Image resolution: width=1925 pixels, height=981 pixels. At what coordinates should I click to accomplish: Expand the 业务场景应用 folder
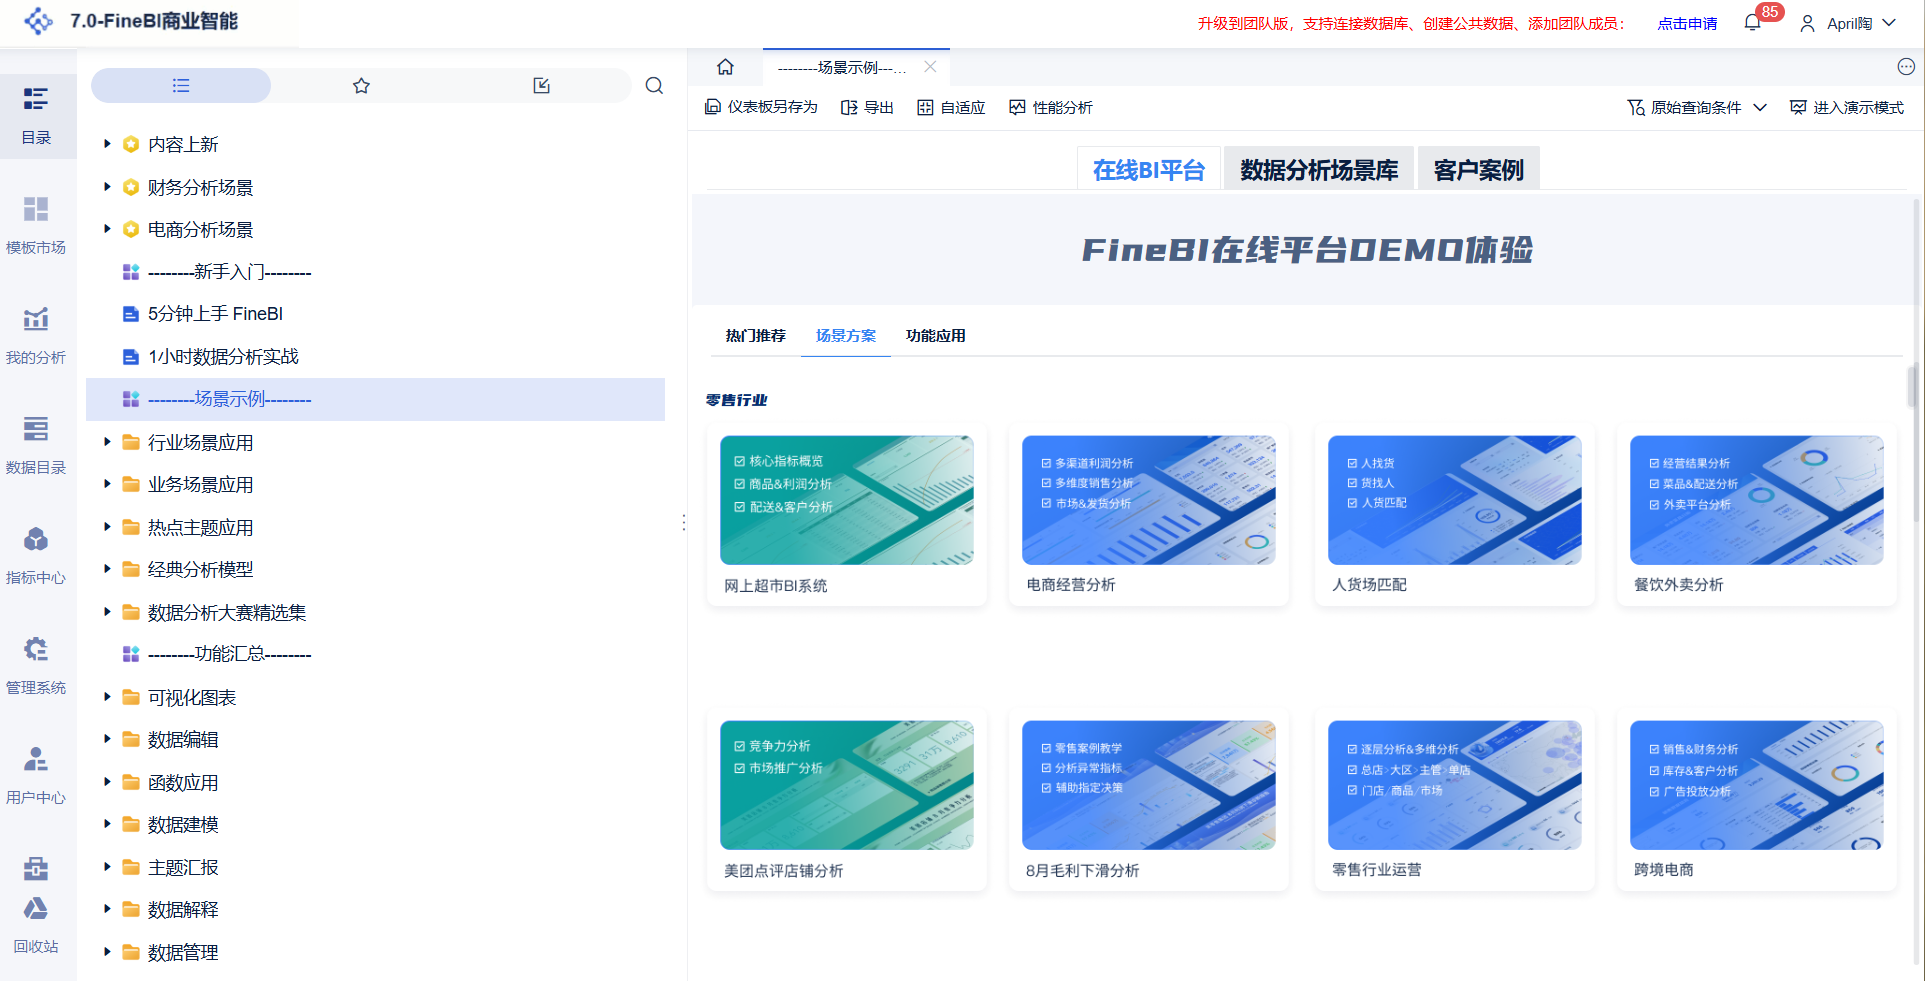pyautogui.click(x=107, y=484)
